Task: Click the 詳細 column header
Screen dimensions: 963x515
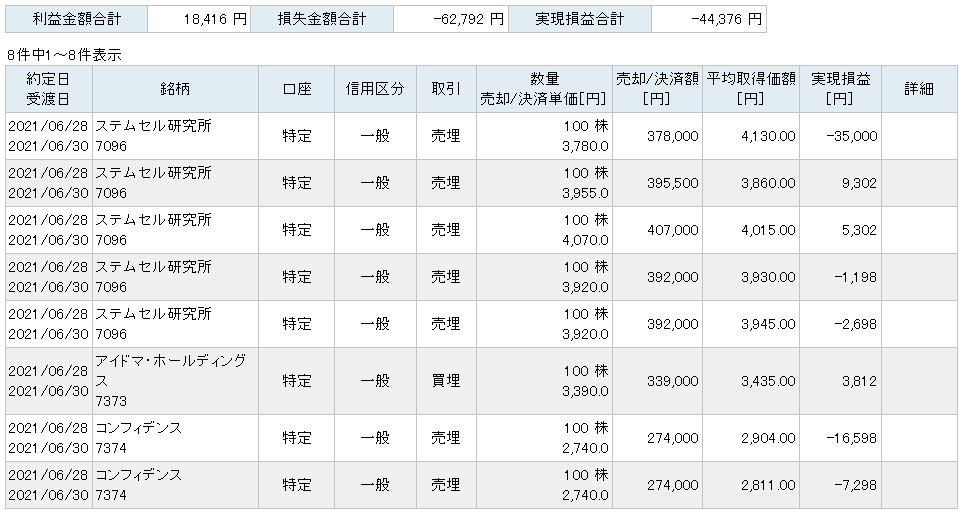Action: point(919,89)
